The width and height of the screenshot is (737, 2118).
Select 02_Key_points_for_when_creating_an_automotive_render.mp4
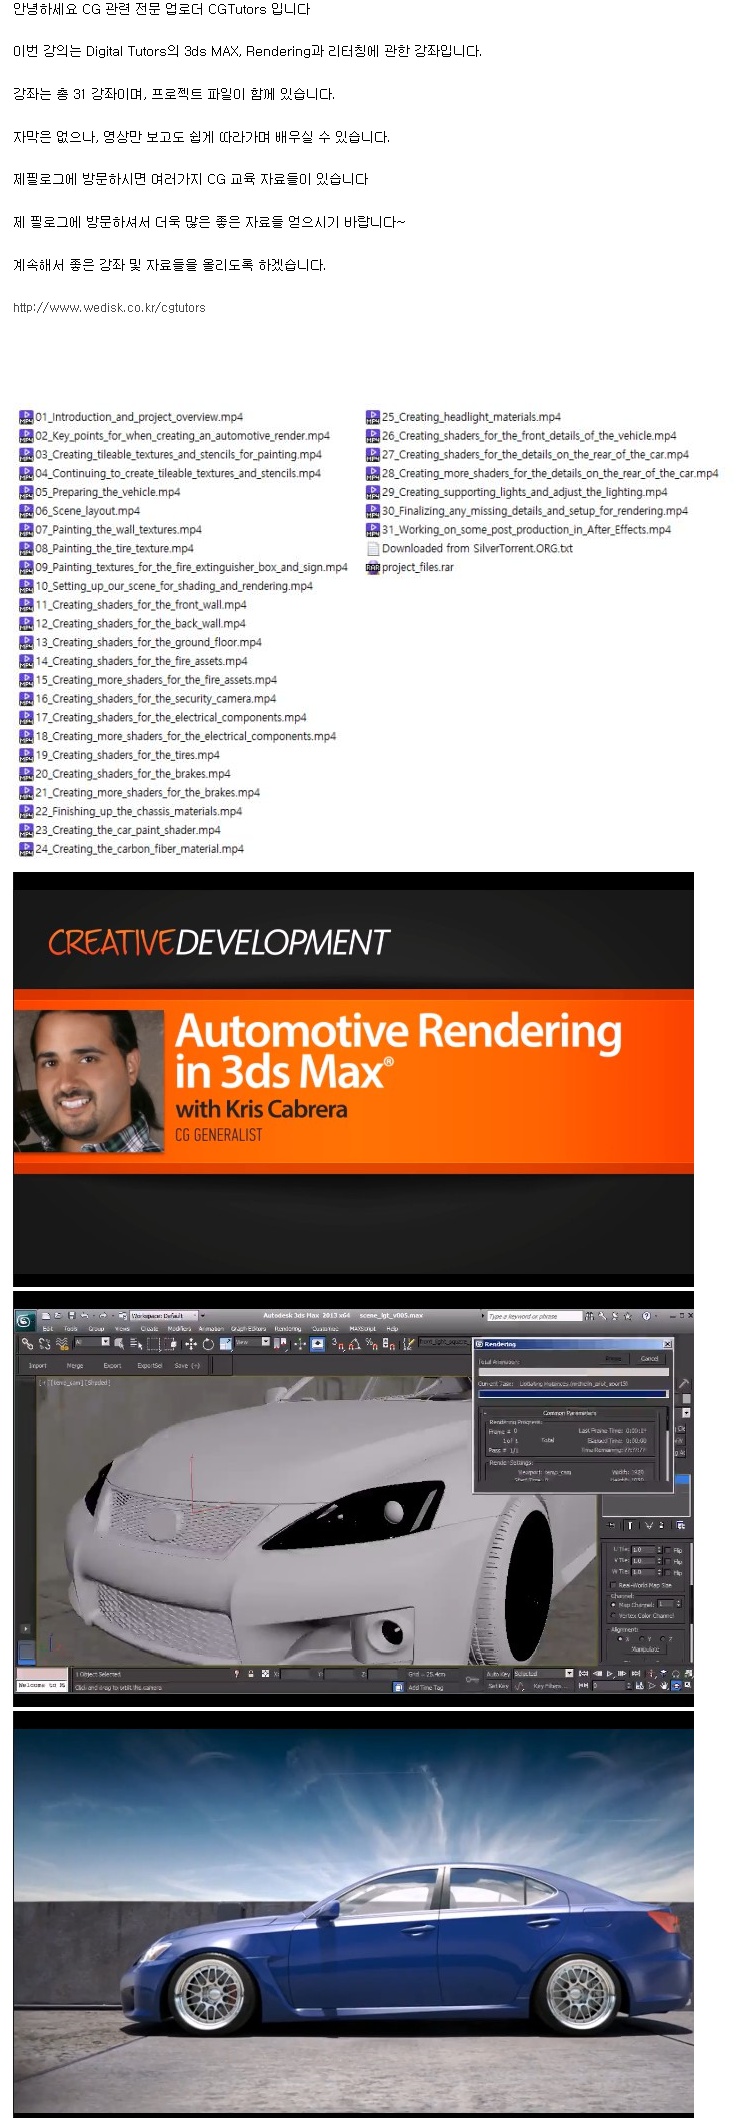point(183,436)
